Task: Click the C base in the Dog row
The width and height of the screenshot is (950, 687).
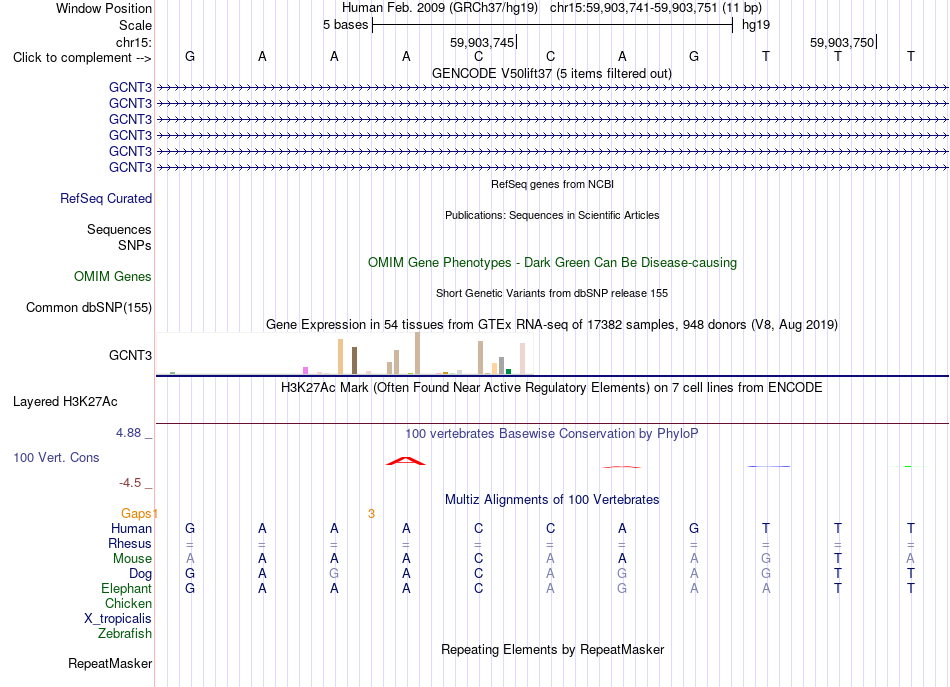Action: click(478, 573)
